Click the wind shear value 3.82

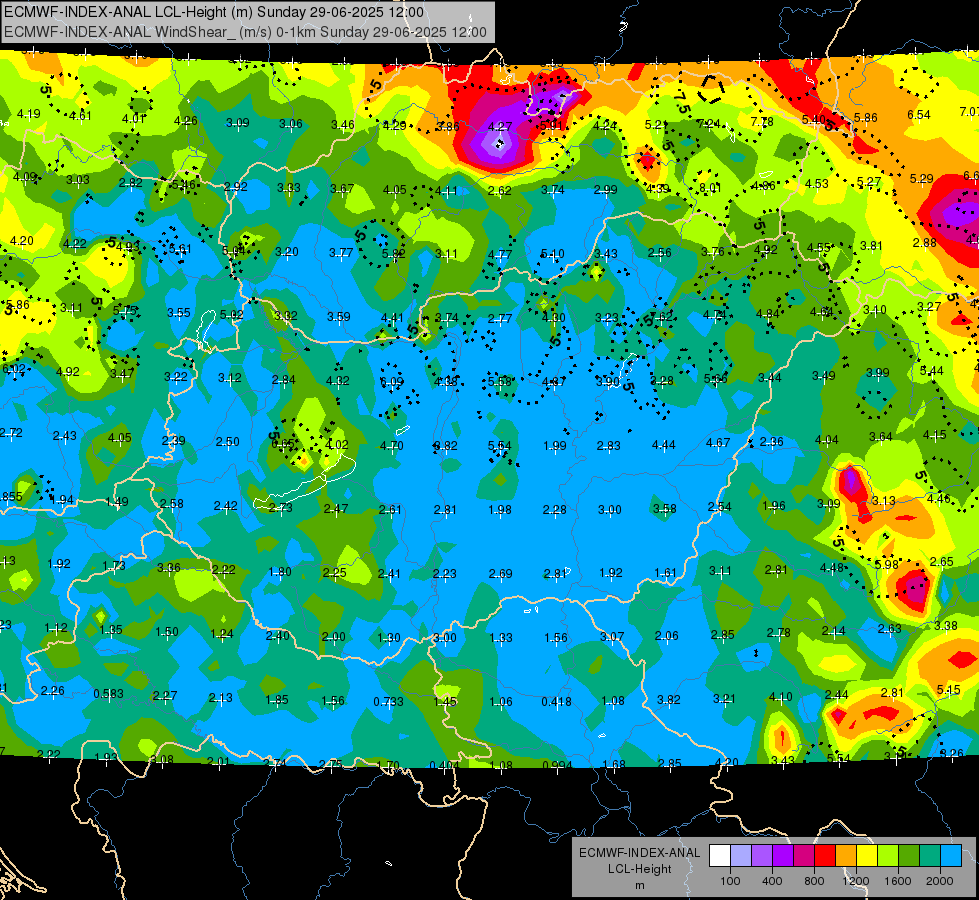pos(669,700)
